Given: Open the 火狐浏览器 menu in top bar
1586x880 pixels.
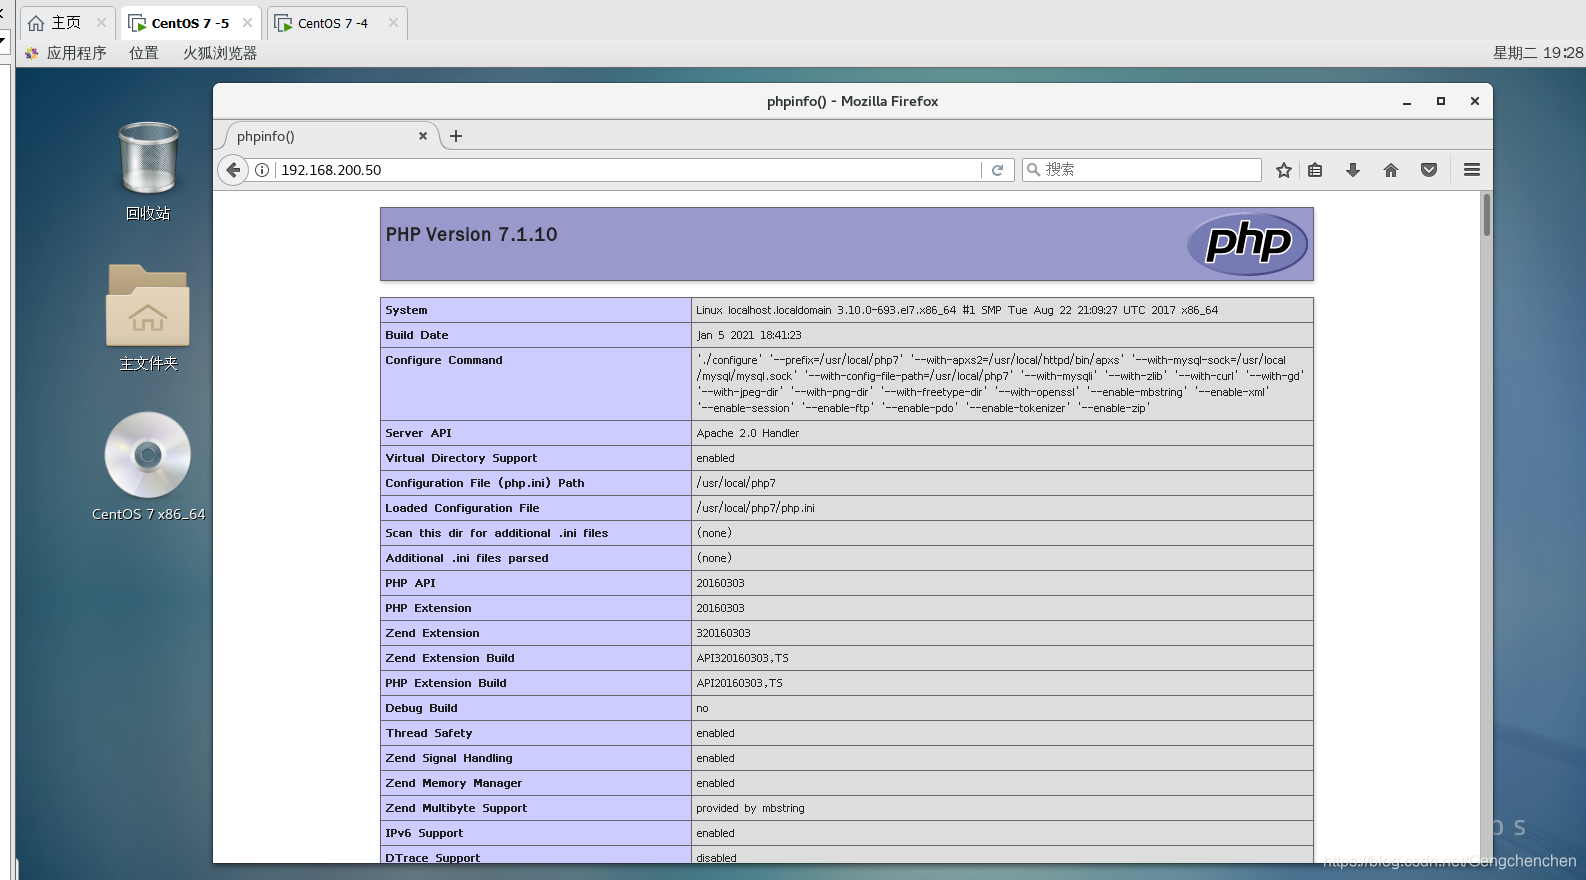Looking at the screenshot, I should tap(220, 53).
